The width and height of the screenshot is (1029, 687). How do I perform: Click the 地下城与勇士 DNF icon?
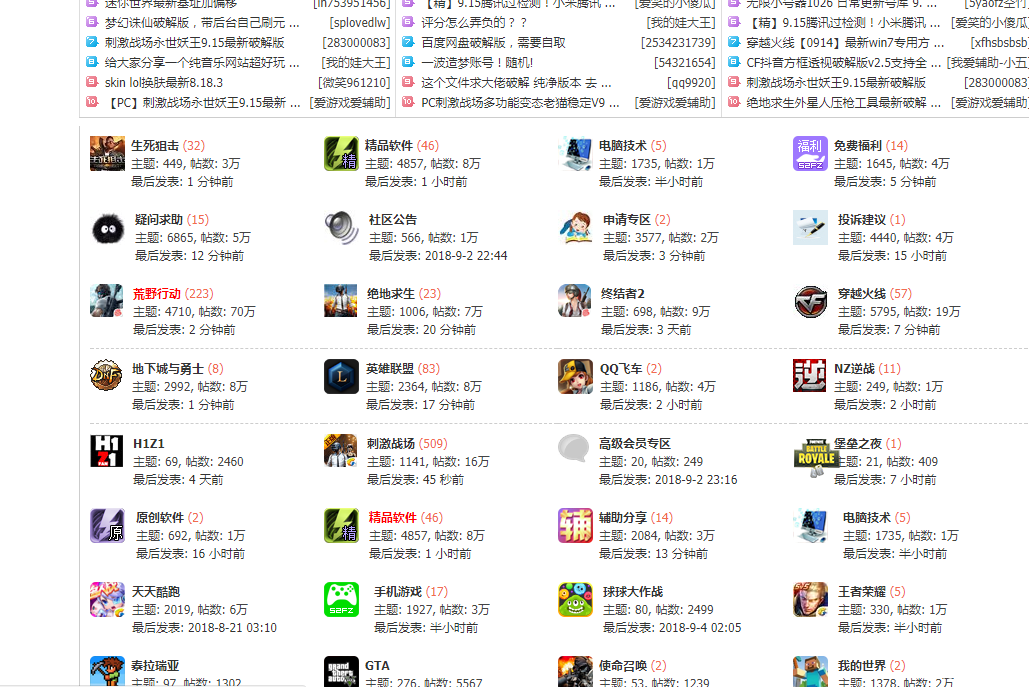point(106,376)
